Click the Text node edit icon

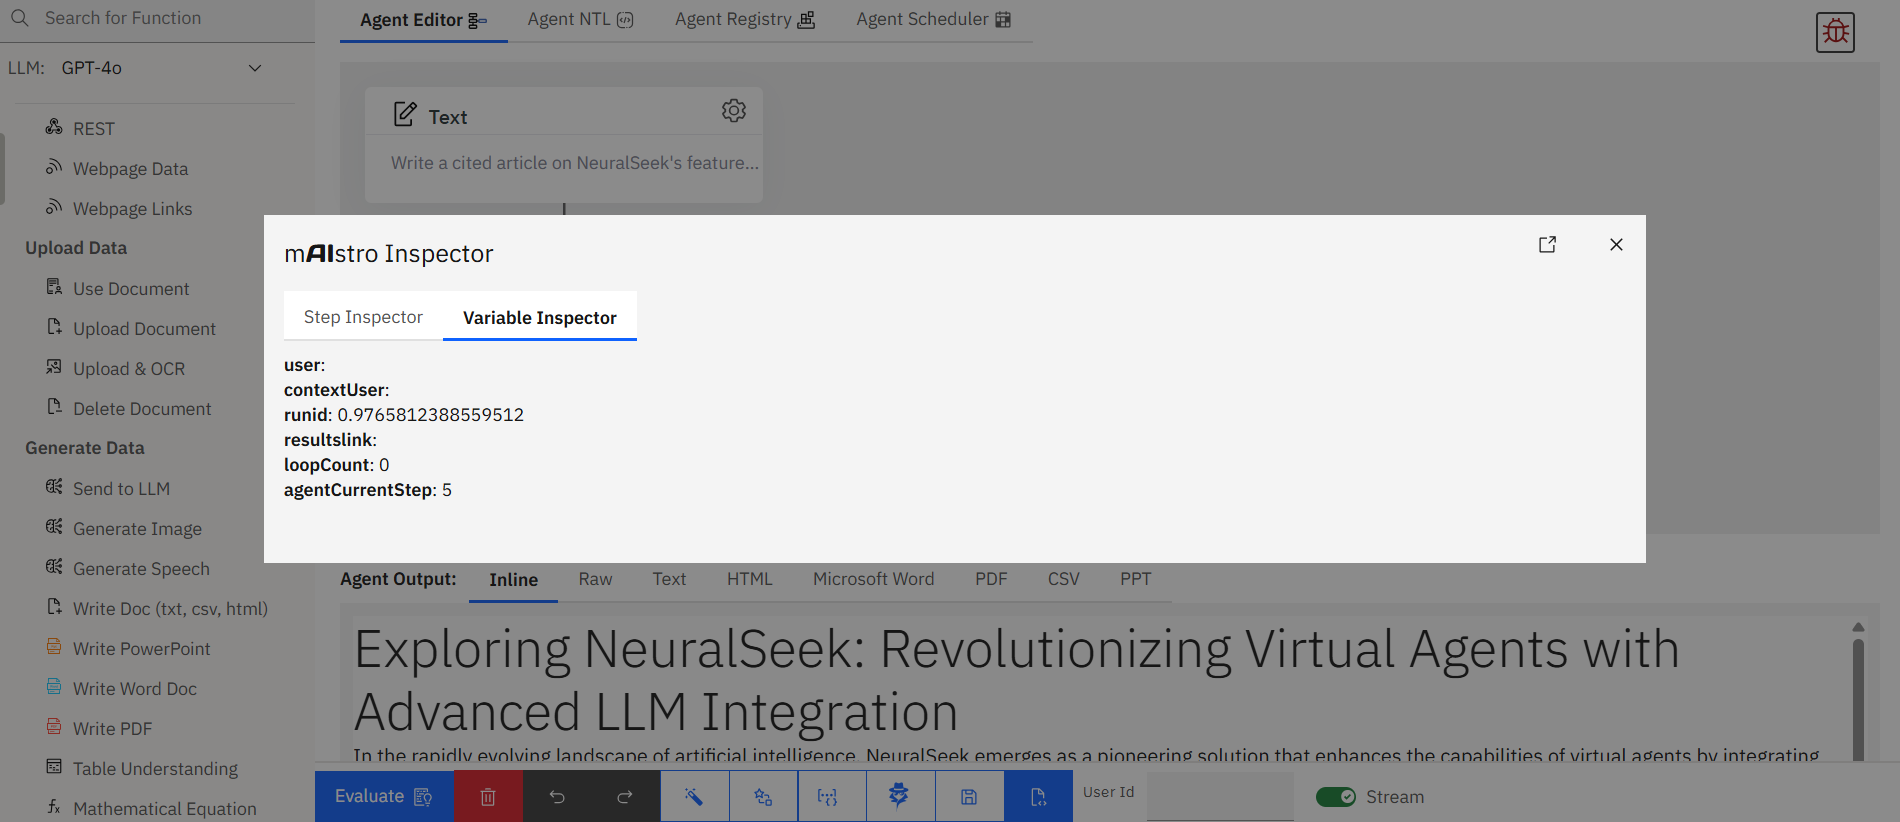(x=405, y=114)
